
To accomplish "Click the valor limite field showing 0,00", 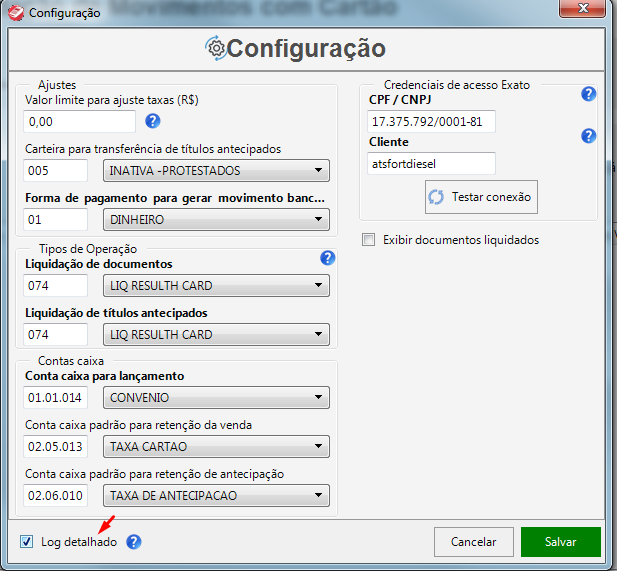I will pyautogui.click(x=79, y=121).
